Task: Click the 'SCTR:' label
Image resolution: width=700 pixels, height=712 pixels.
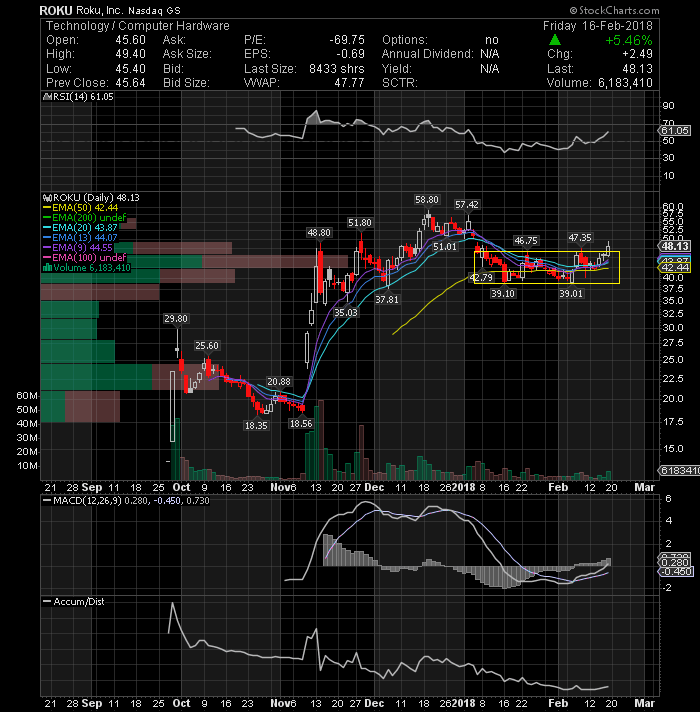Action: 399,83
